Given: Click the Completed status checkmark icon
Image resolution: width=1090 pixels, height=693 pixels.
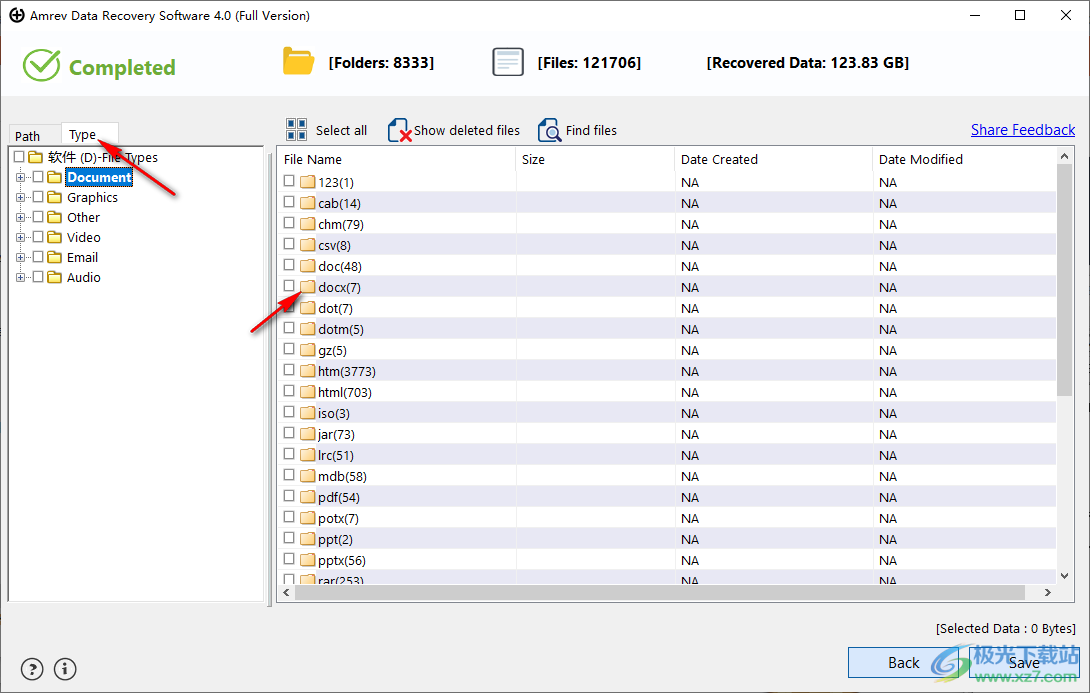Looking at the screenshot, I should click(41, 66).
